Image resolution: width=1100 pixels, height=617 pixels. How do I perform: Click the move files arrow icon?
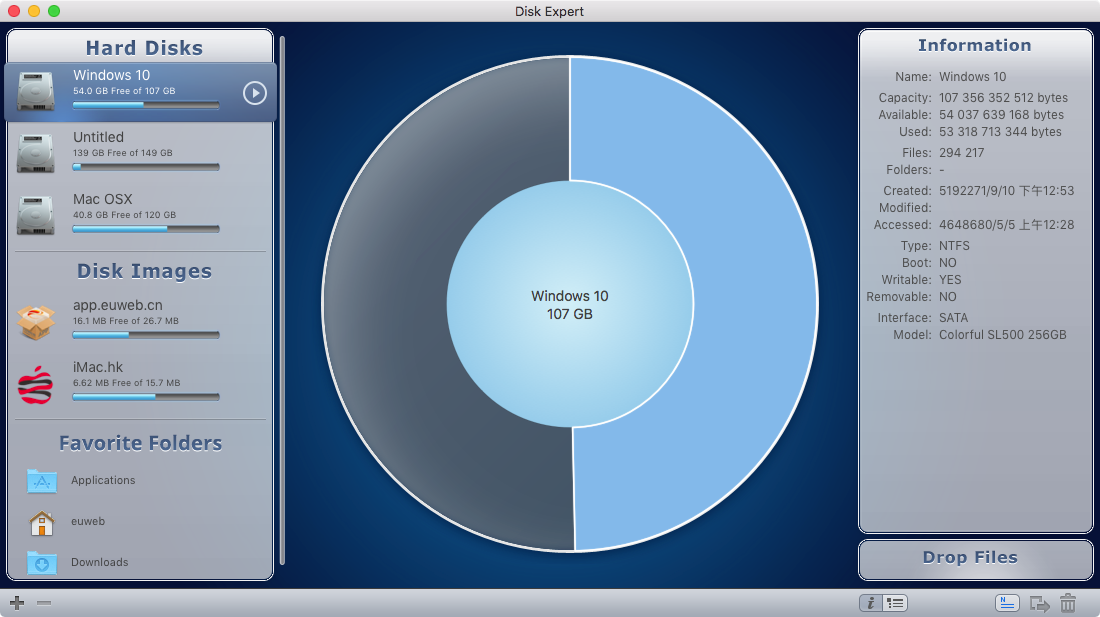pos(1040,604)
